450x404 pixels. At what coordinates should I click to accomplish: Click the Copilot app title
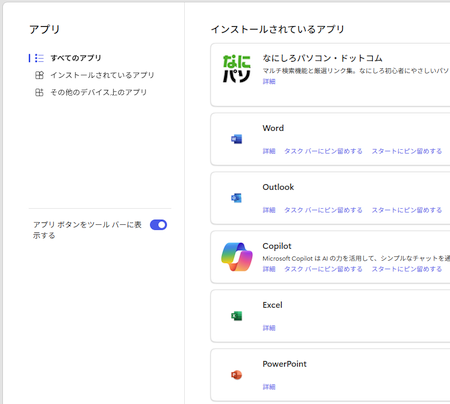[277, 246]
